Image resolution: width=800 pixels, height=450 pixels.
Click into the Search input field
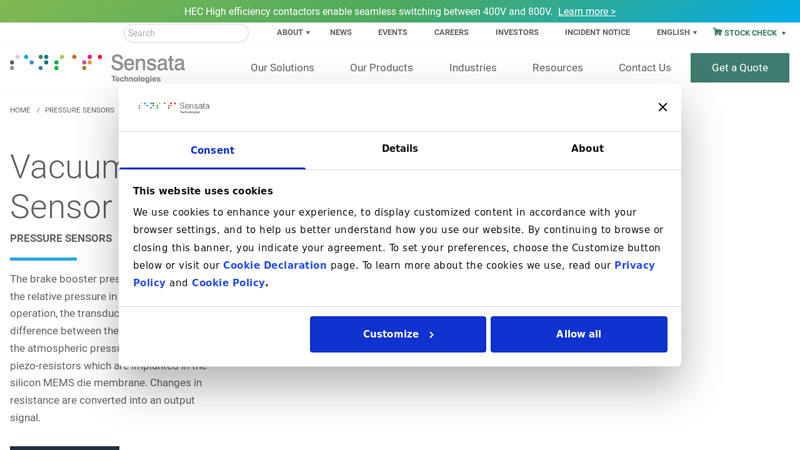click(186, 33)
